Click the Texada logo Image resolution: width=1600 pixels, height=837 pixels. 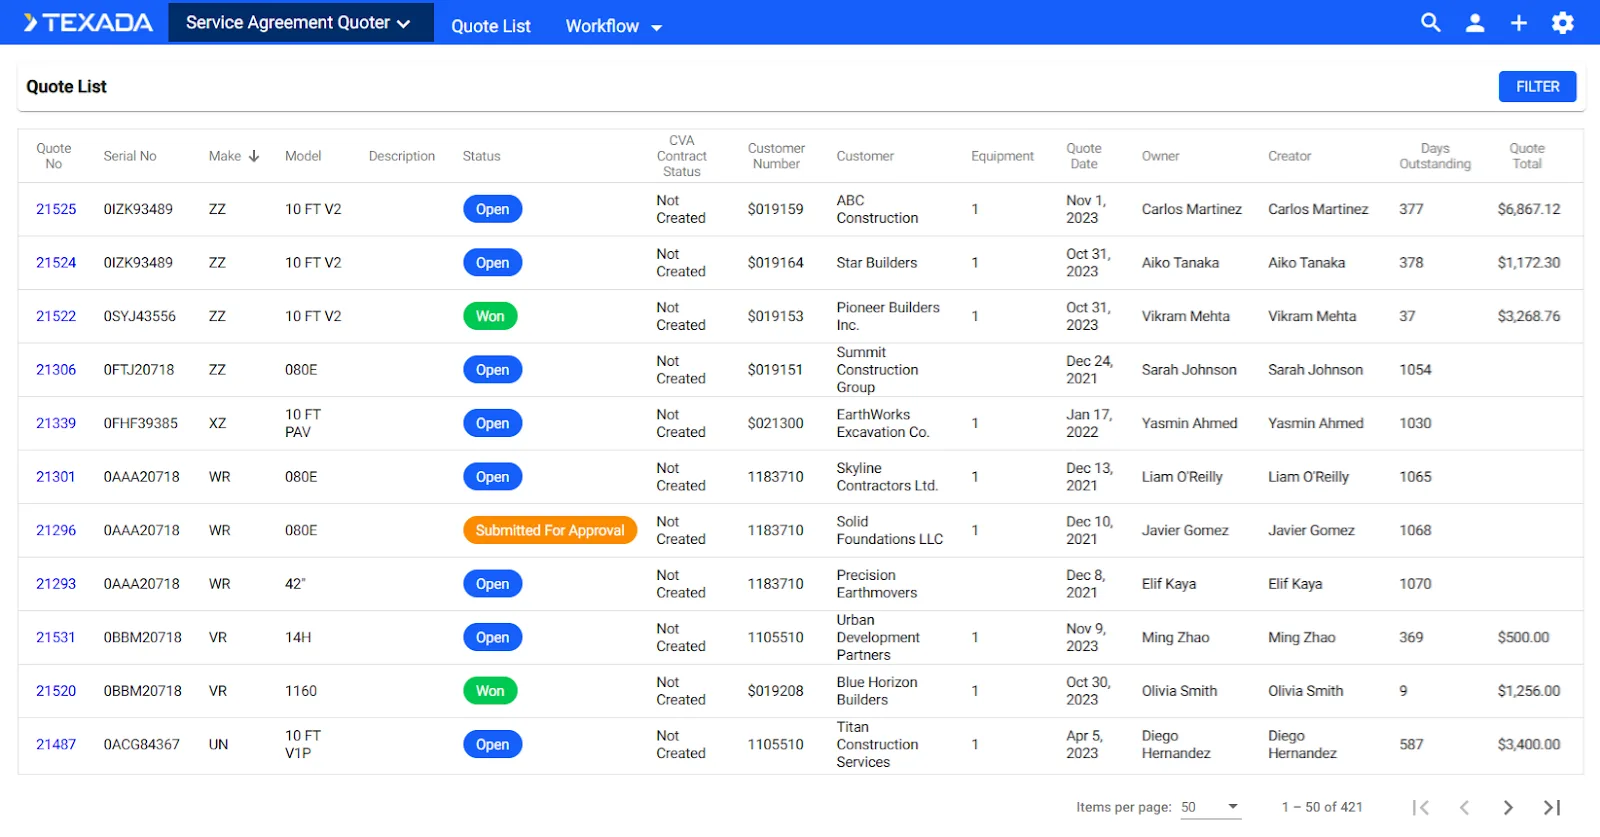point(88,23)
